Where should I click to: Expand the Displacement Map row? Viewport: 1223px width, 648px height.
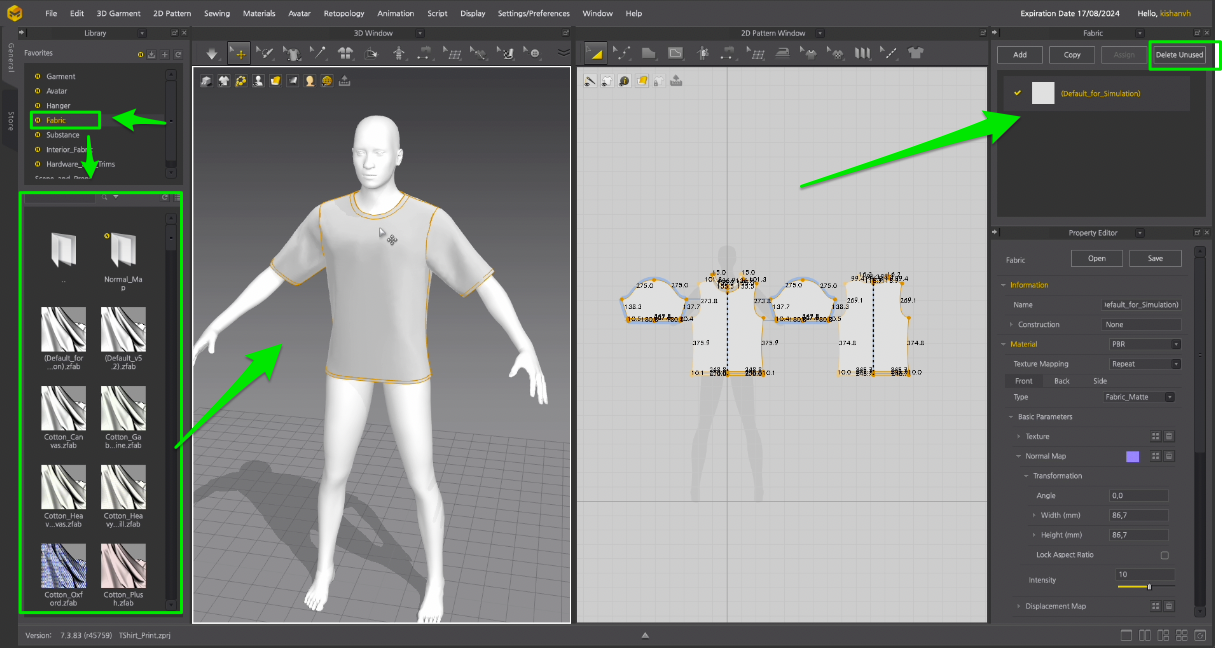pyautogui.click(x=1019, y=606)
